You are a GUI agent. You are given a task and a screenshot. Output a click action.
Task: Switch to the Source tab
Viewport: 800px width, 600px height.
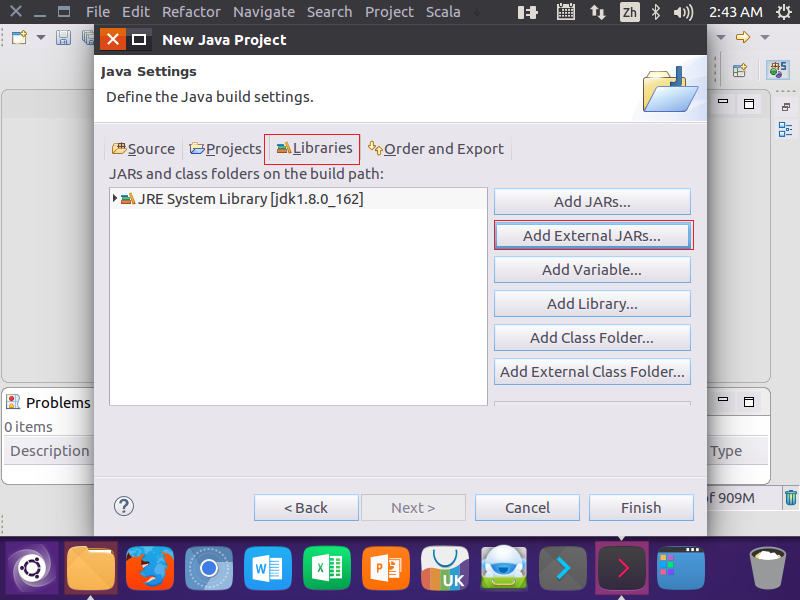point(143,149)
